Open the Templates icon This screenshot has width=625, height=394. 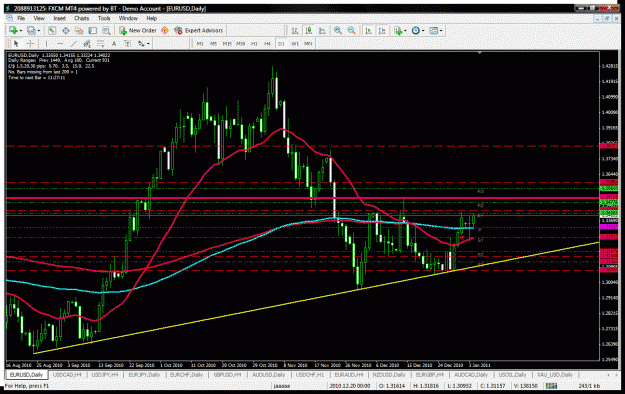[x=434, y=30]
